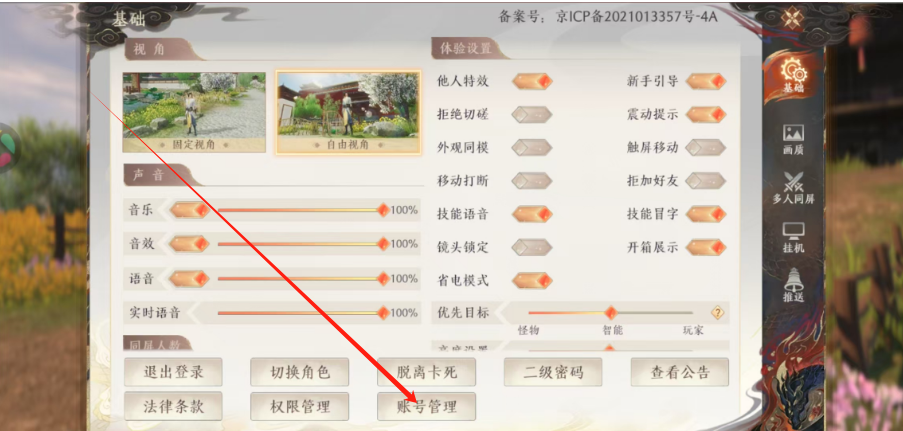Open the 多人同屏 crossed swords icon
Image resolution: width=903 pixels, height=431 pixels.
click(793, 188)
